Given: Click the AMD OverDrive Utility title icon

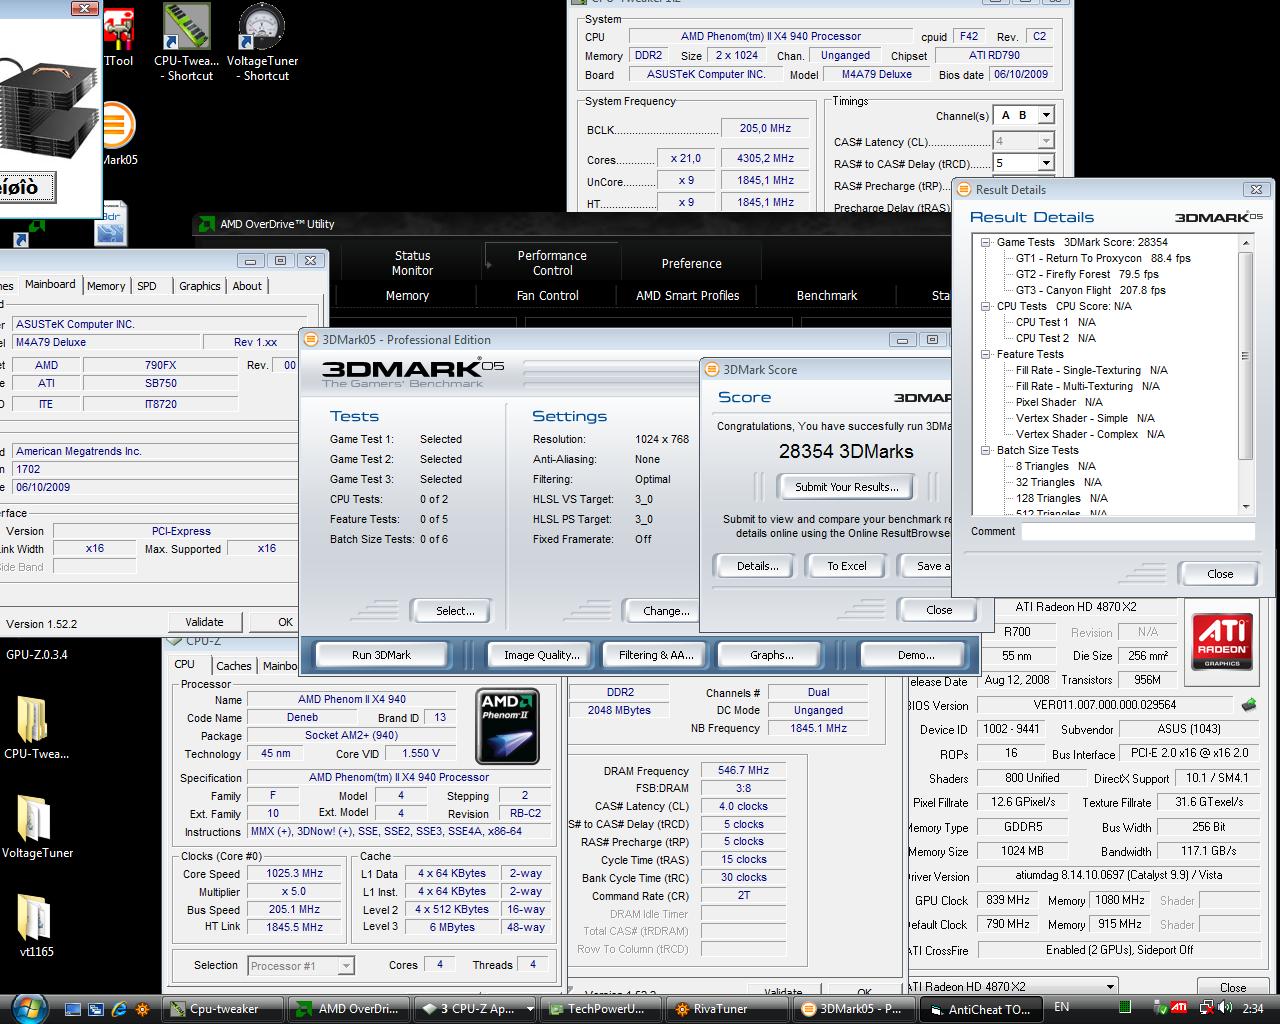Looking at the screenshot, I should 206,224.
